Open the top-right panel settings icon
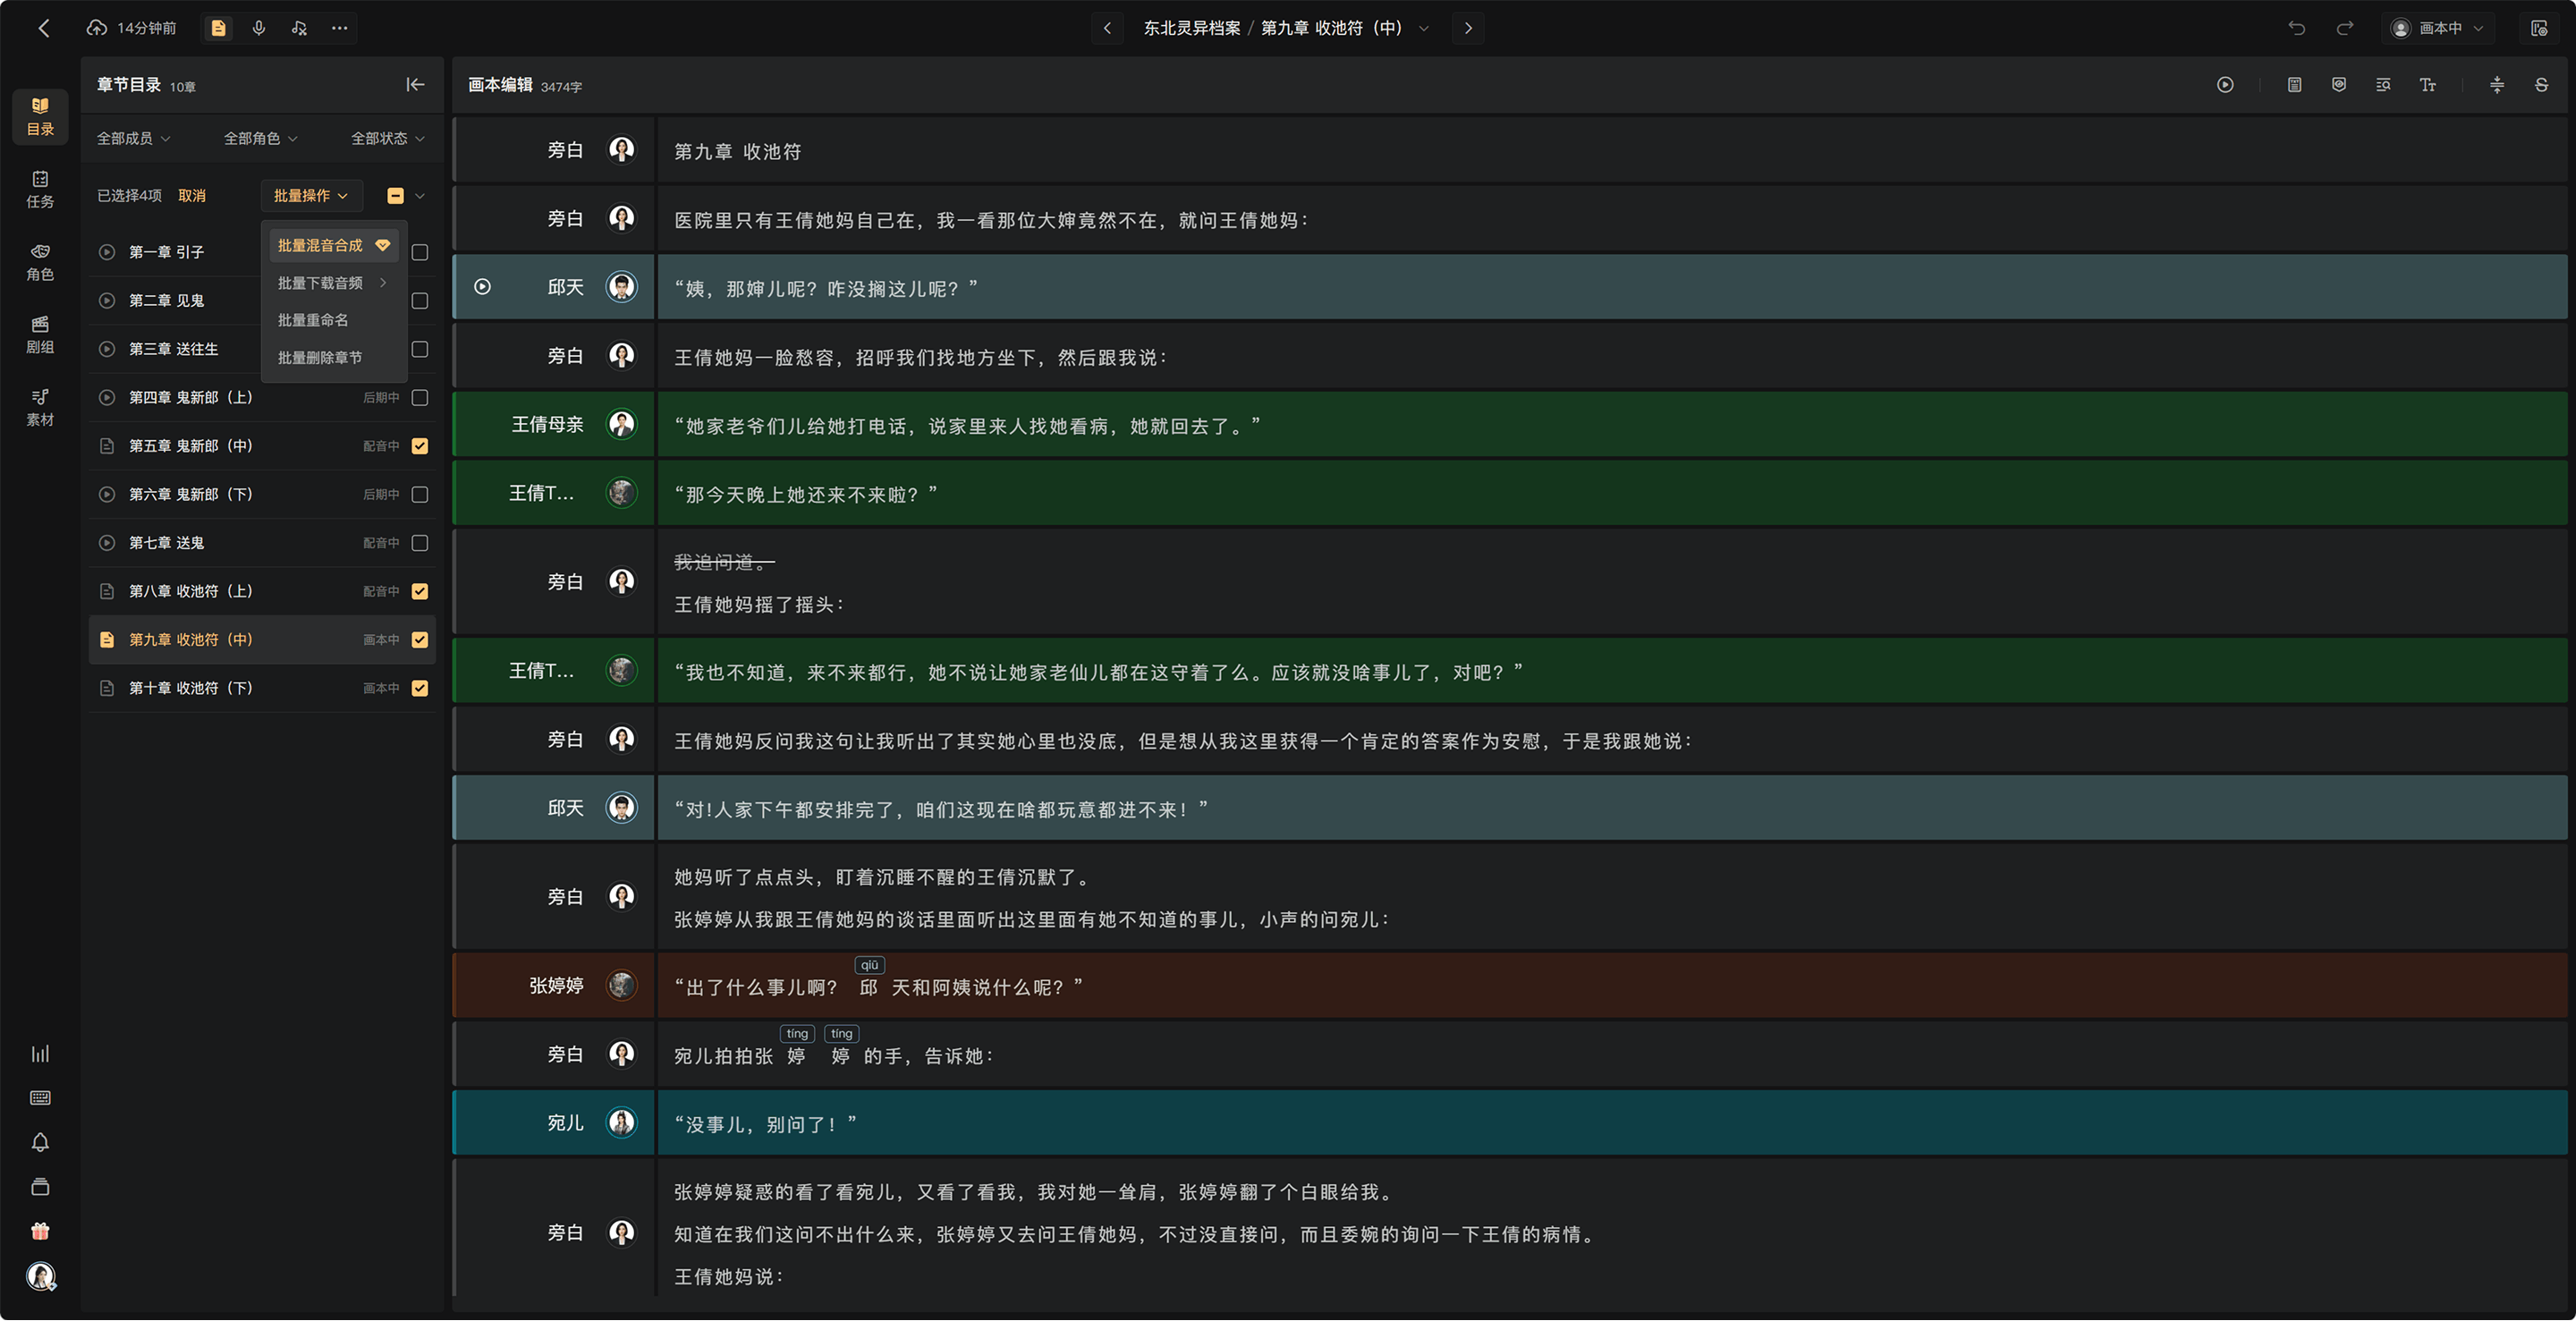Viewport: 2576px width, 1321px height. (x=2539, y=28)
